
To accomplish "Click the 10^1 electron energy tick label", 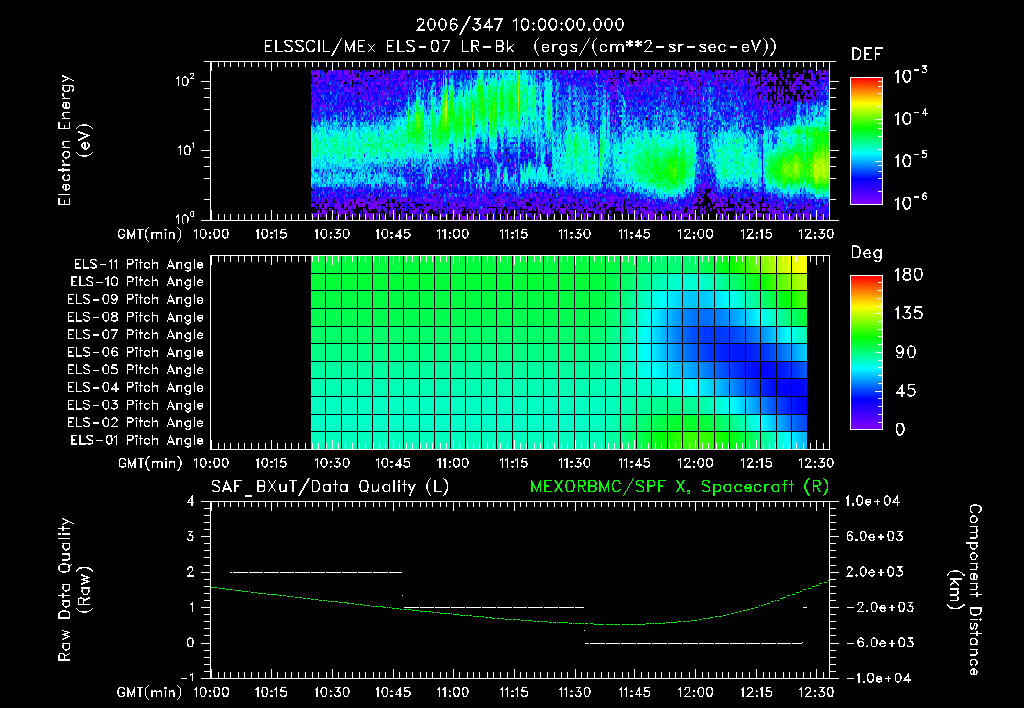I will [185, 150].
